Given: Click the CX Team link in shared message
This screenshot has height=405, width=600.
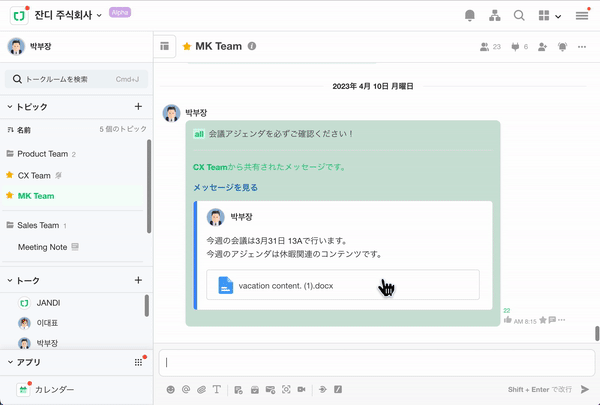Looking at the screenshot, I should 210,167.
